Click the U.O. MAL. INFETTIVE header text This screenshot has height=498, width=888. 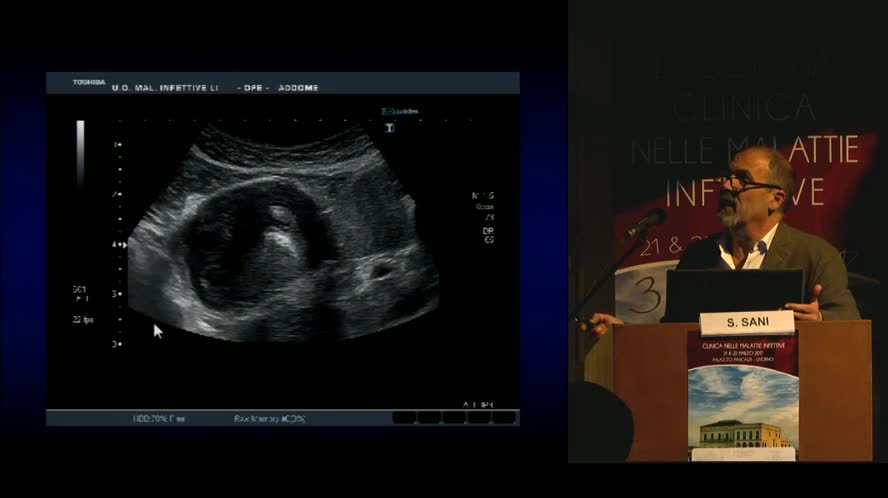coord(164,88)
